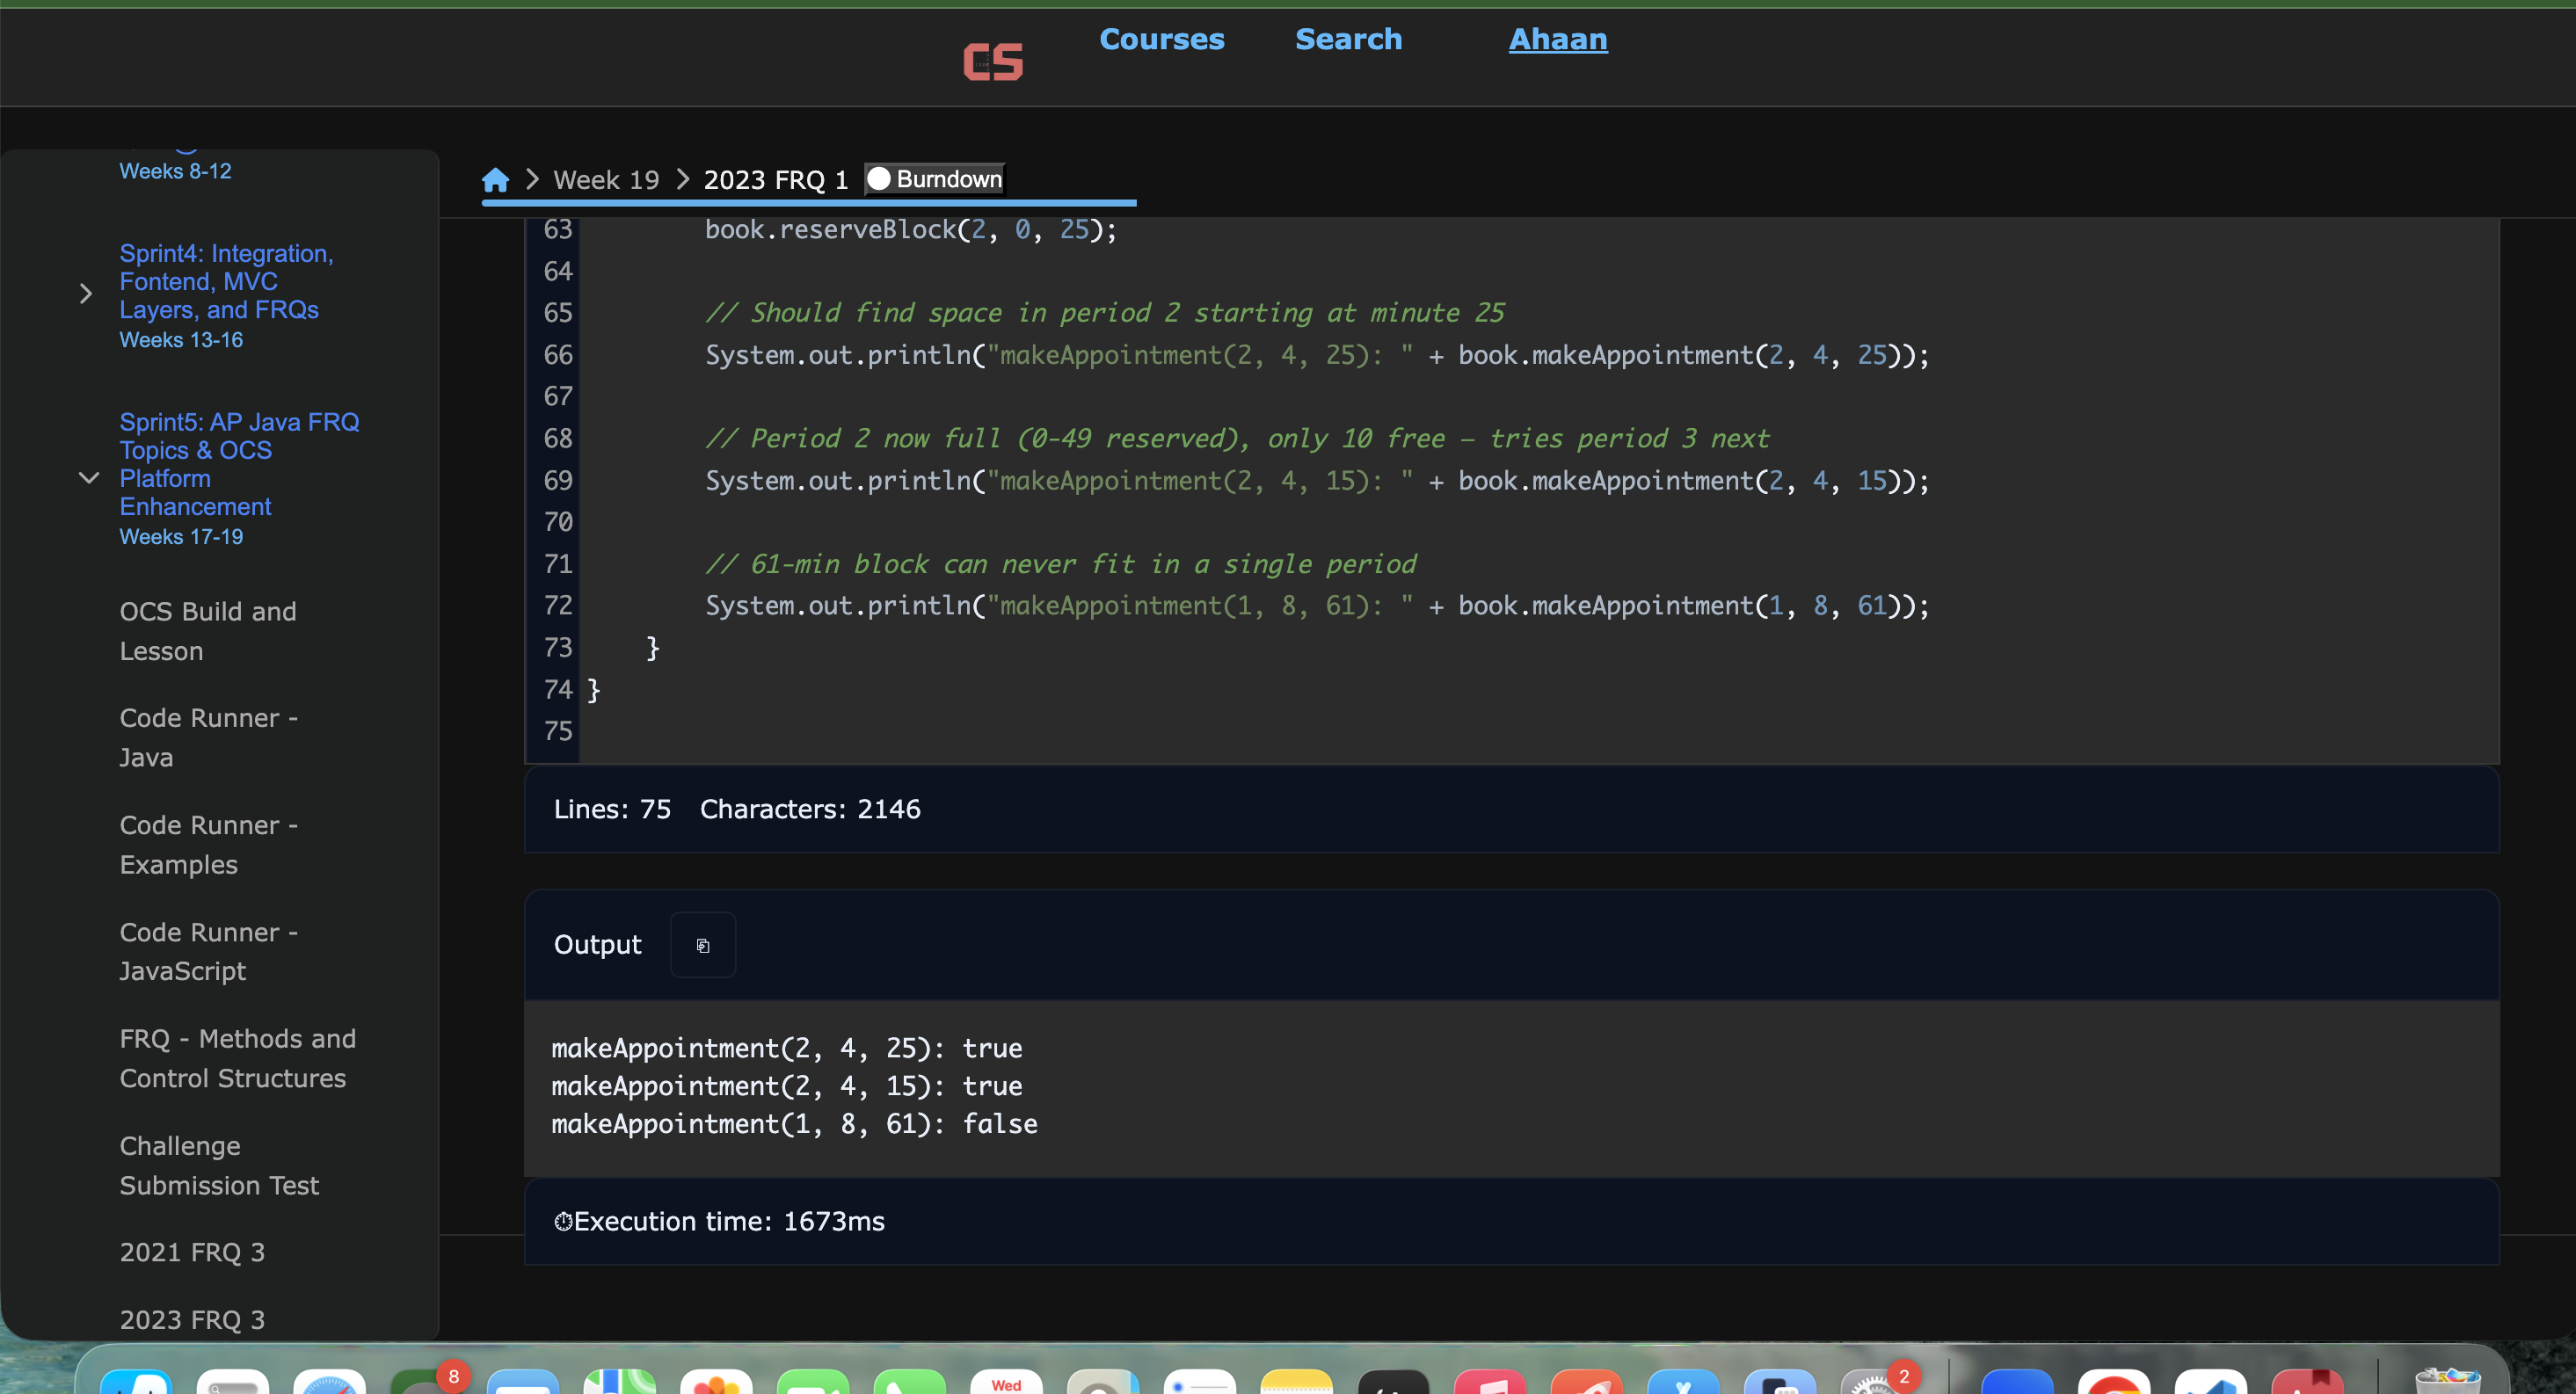Collapse the Sprint5 AP Java FRQ section
The height and width of the screenshot is (1394, 2576).
pos(88,478)
